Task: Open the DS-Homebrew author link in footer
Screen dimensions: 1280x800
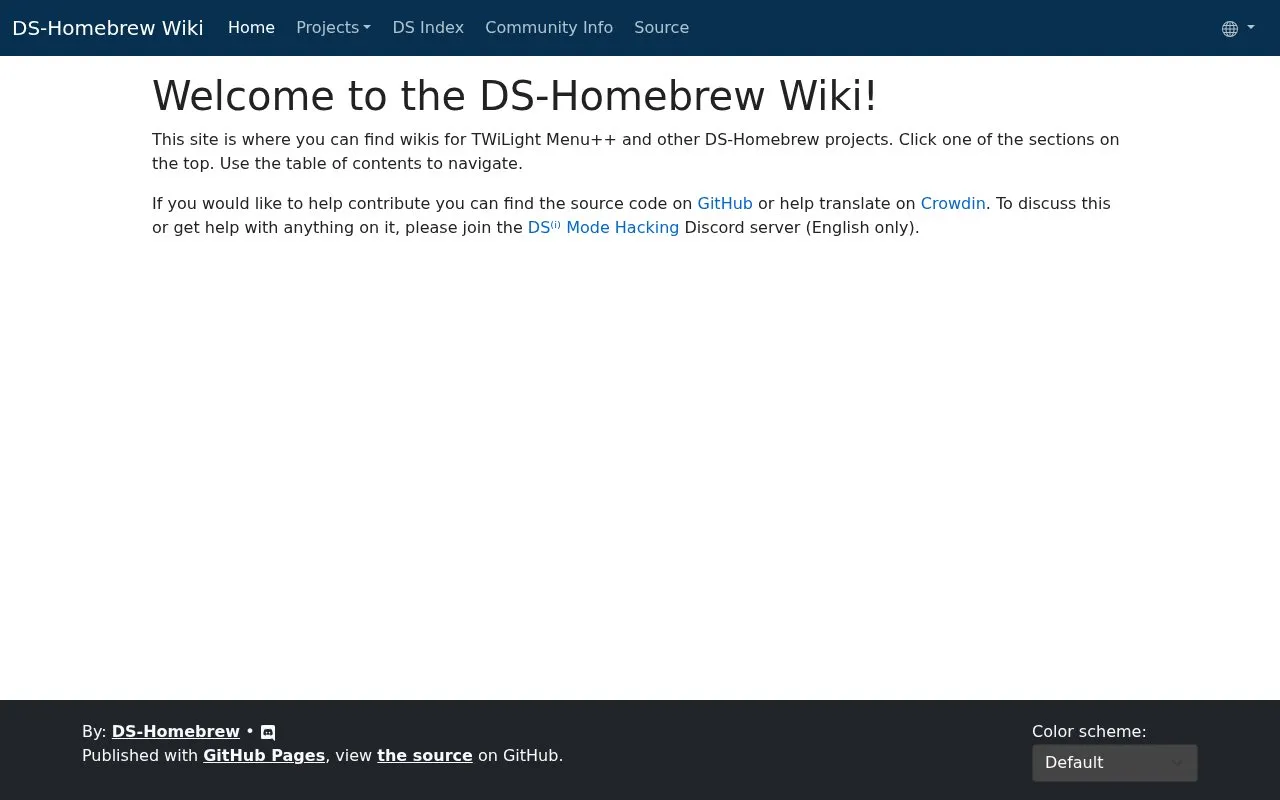Action: coord(176,731)
